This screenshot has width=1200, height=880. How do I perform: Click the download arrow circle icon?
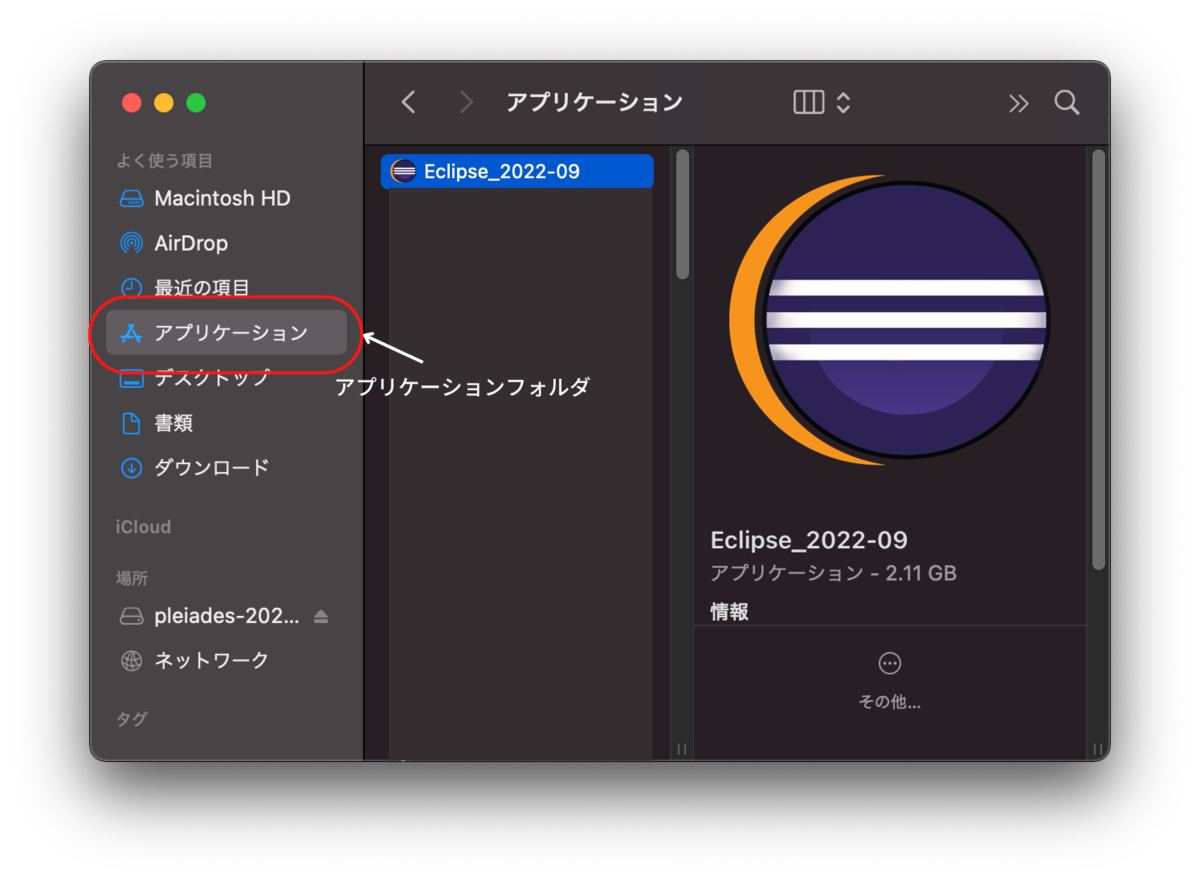(131, 467)
